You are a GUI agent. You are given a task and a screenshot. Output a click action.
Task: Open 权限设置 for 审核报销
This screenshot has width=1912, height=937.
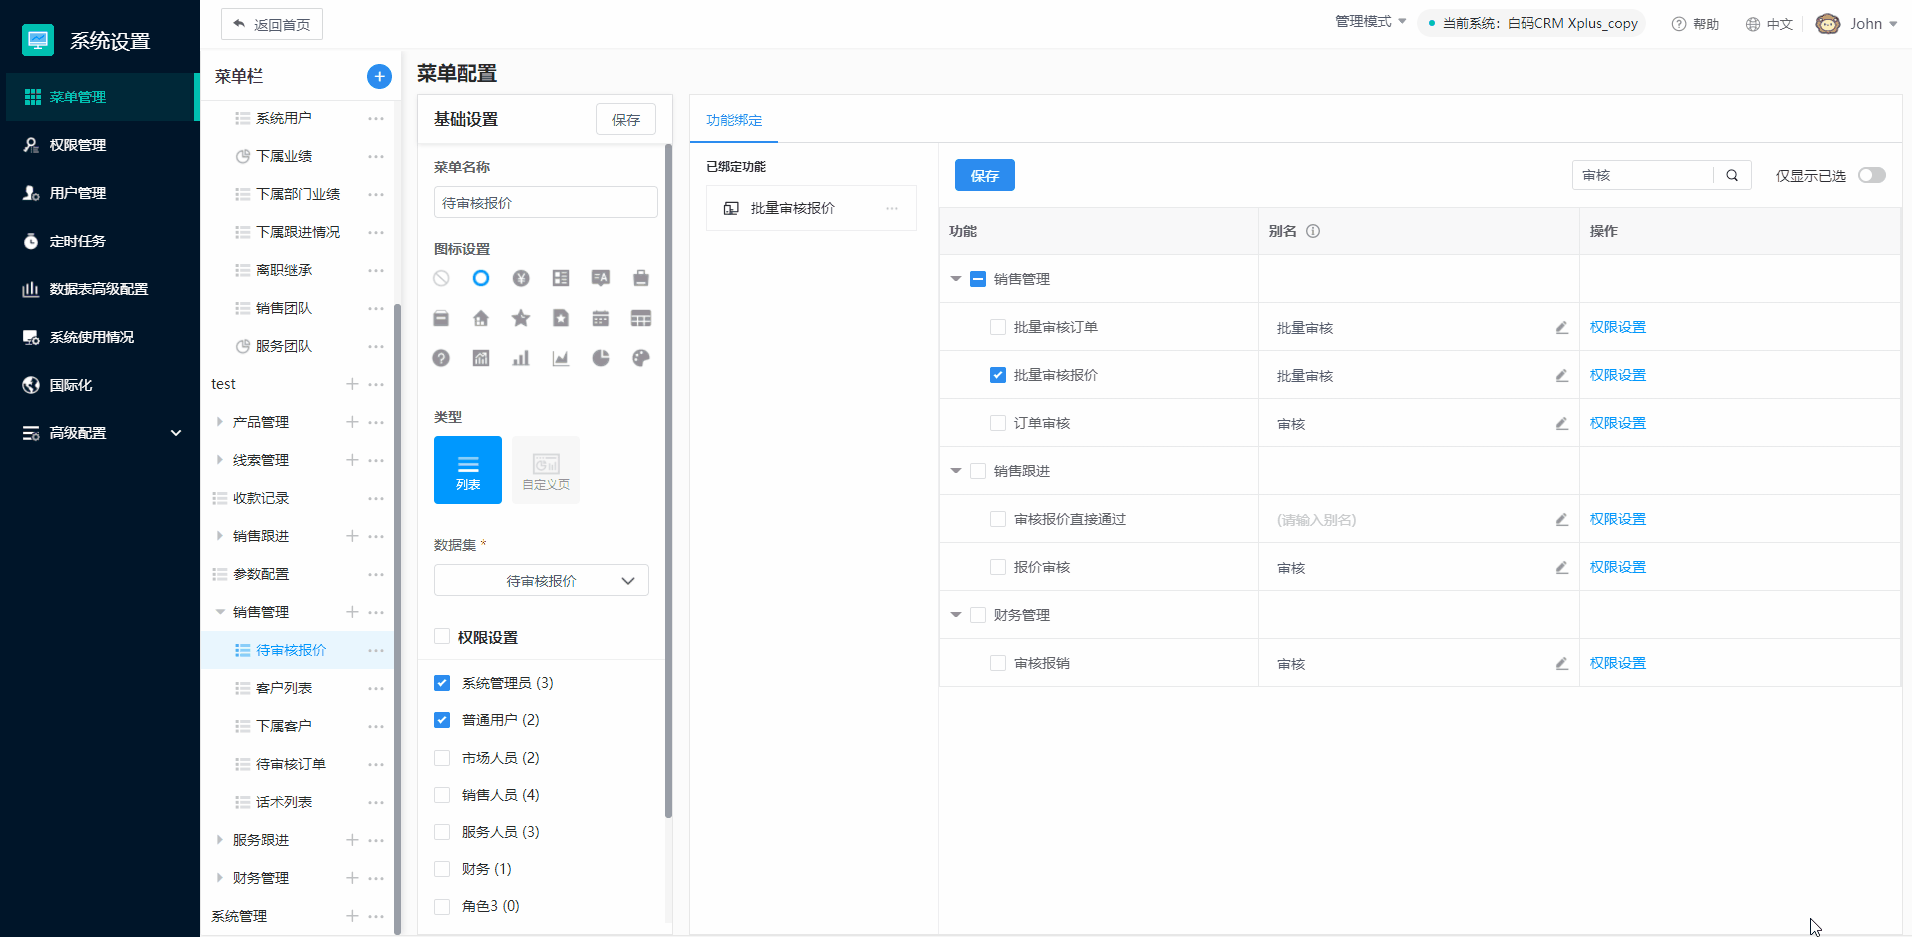pos(1617,662)
